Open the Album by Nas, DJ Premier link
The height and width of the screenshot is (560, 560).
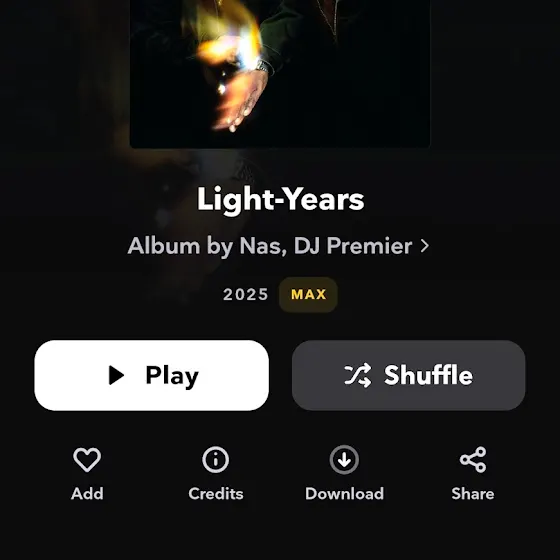(278, 246)
